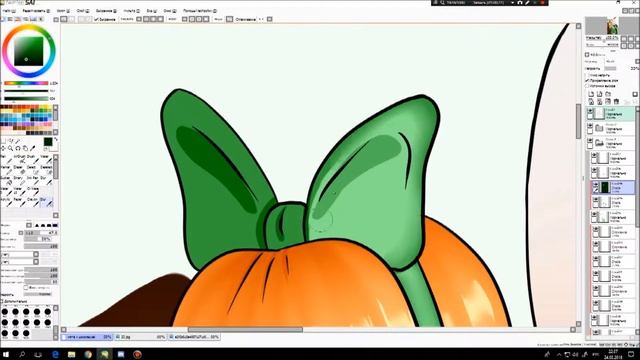The height and width of the screenshot is (360, 640).
Task: Adjust the hue rainbow slider
Action: point(26,83)
